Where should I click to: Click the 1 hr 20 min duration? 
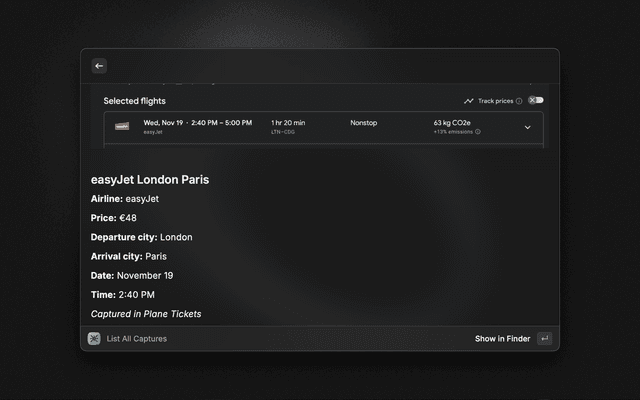click(288, 123)
